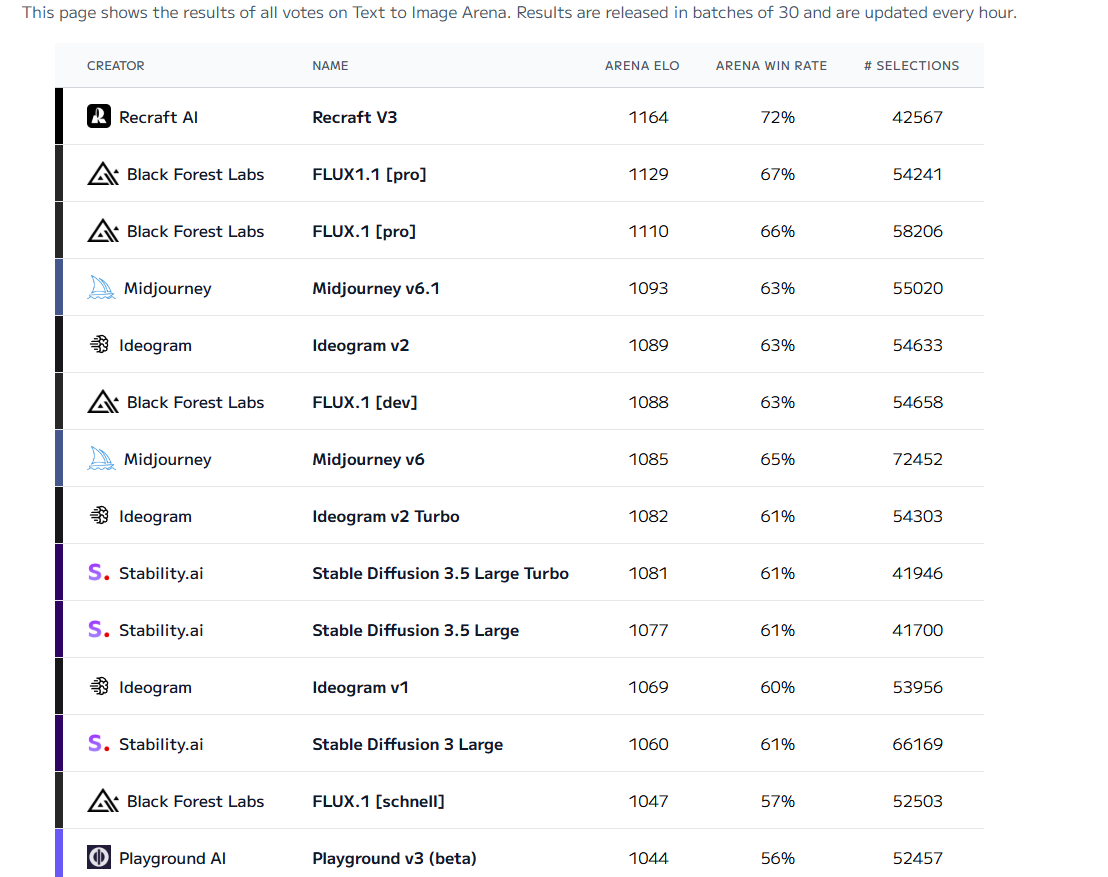Click Ideogram logo in Ideogram v1 row
Screen dimensions: 1108x877
point(99,687)
